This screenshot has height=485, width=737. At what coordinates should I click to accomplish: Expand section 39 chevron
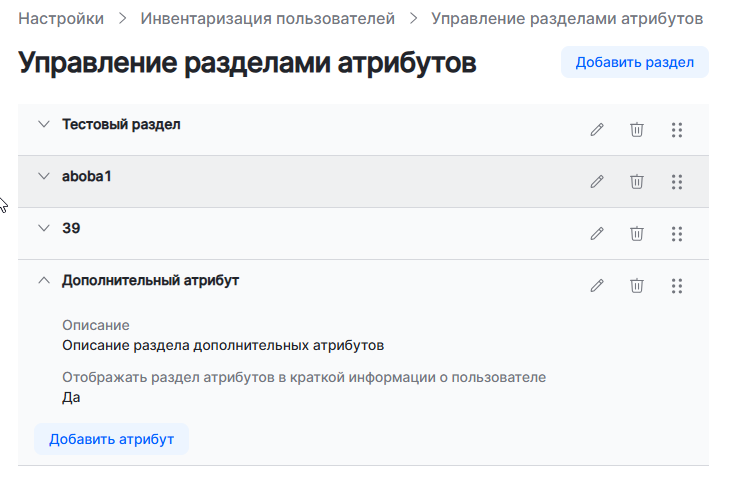tap(43, 228)
